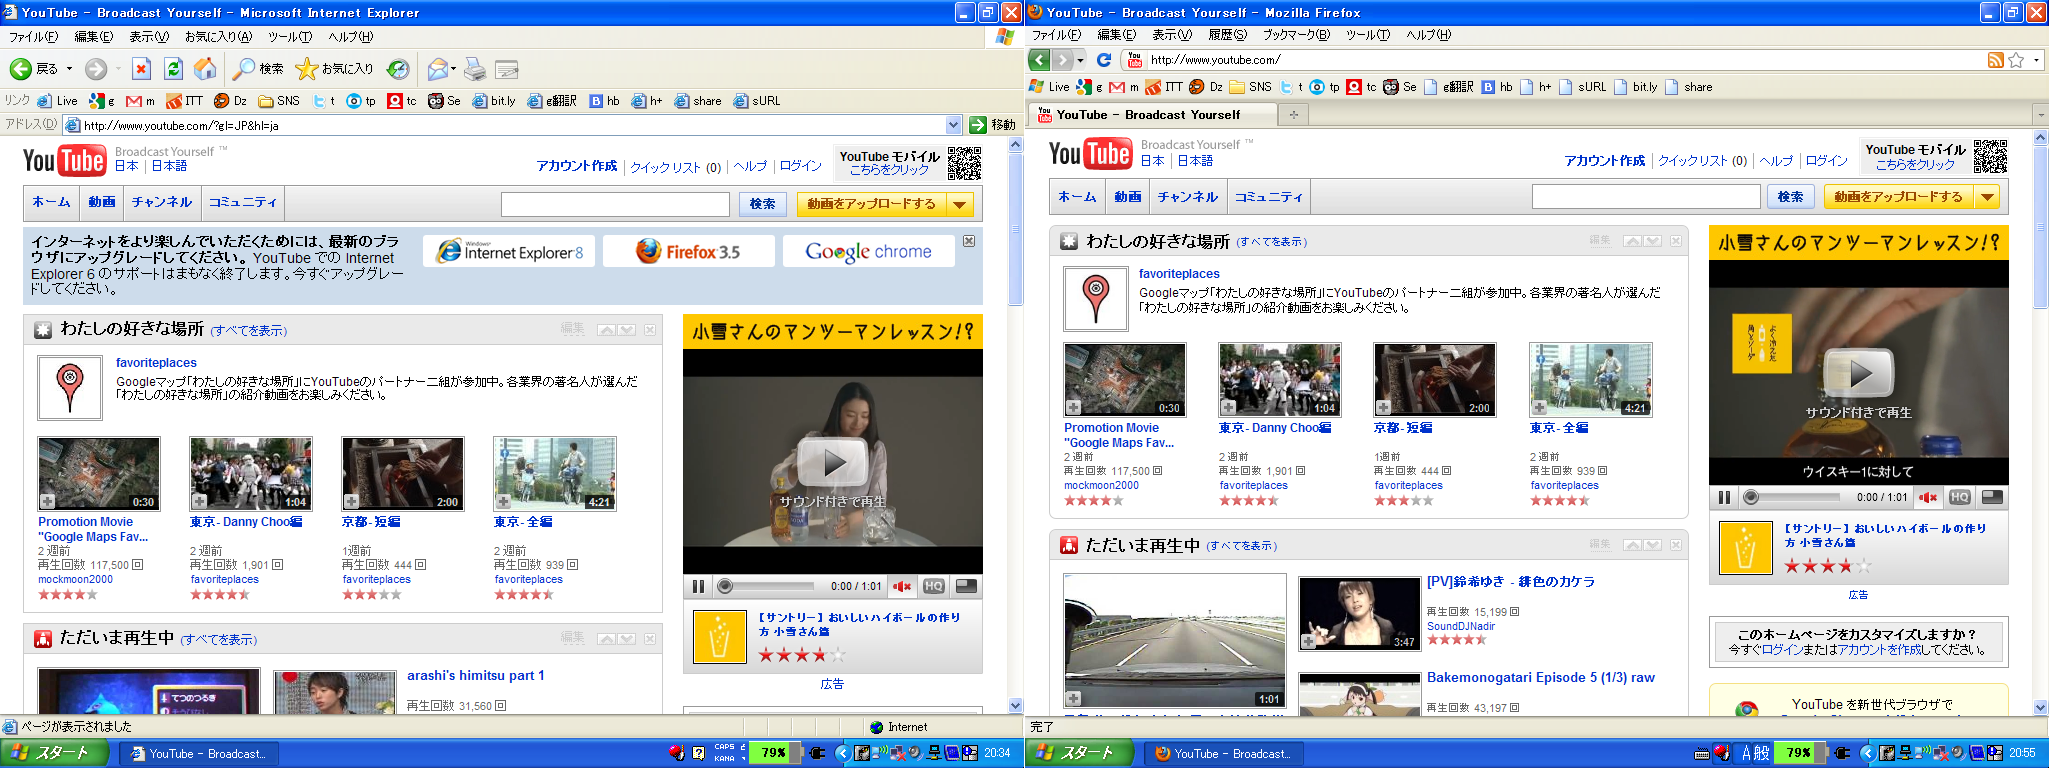The width and height of the screenshot is (2049, 768).
Task: Open the SNS folder in Internet Explorer links bar
Action: (279, 101)
